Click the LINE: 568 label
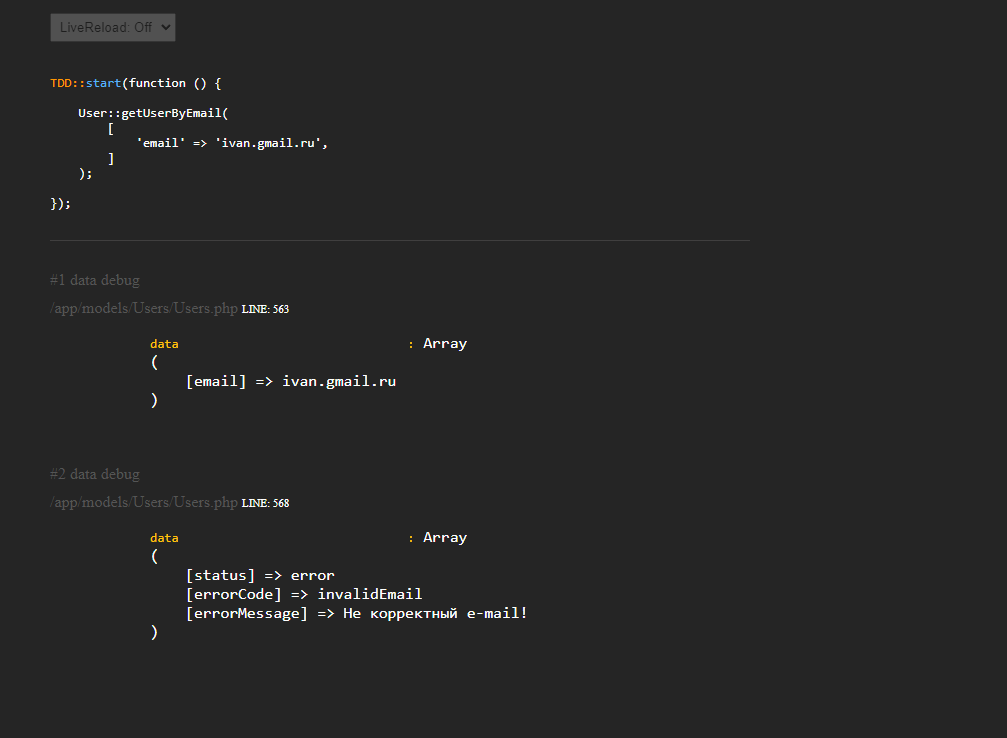 point(265,503)
